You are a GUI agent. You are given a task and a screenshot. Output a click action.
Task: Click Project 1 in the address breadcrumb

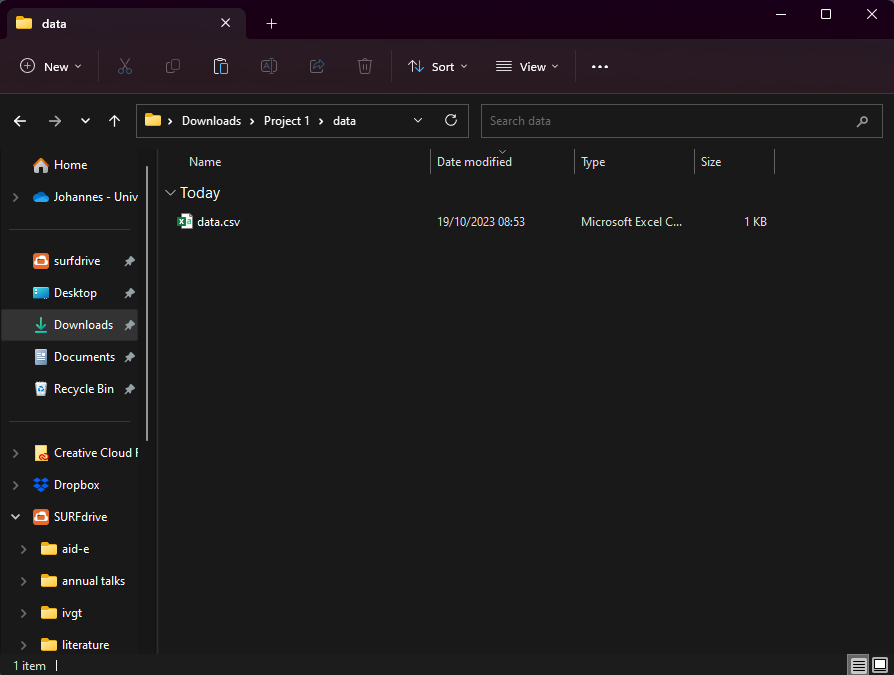pyautogui.click(x=287, y=121)
